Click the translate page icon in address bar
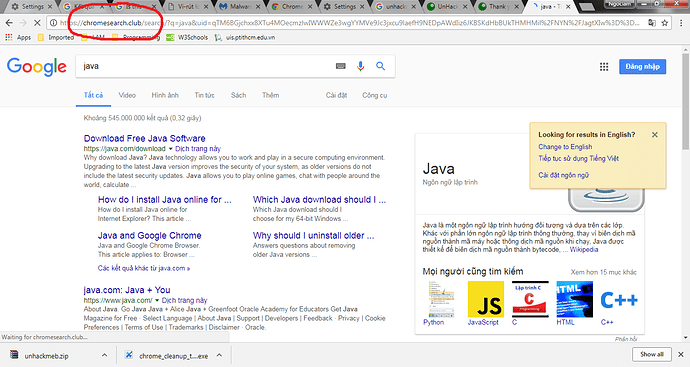Image resolution: width=690 pixels, height=367 pixels. (652, 22)
